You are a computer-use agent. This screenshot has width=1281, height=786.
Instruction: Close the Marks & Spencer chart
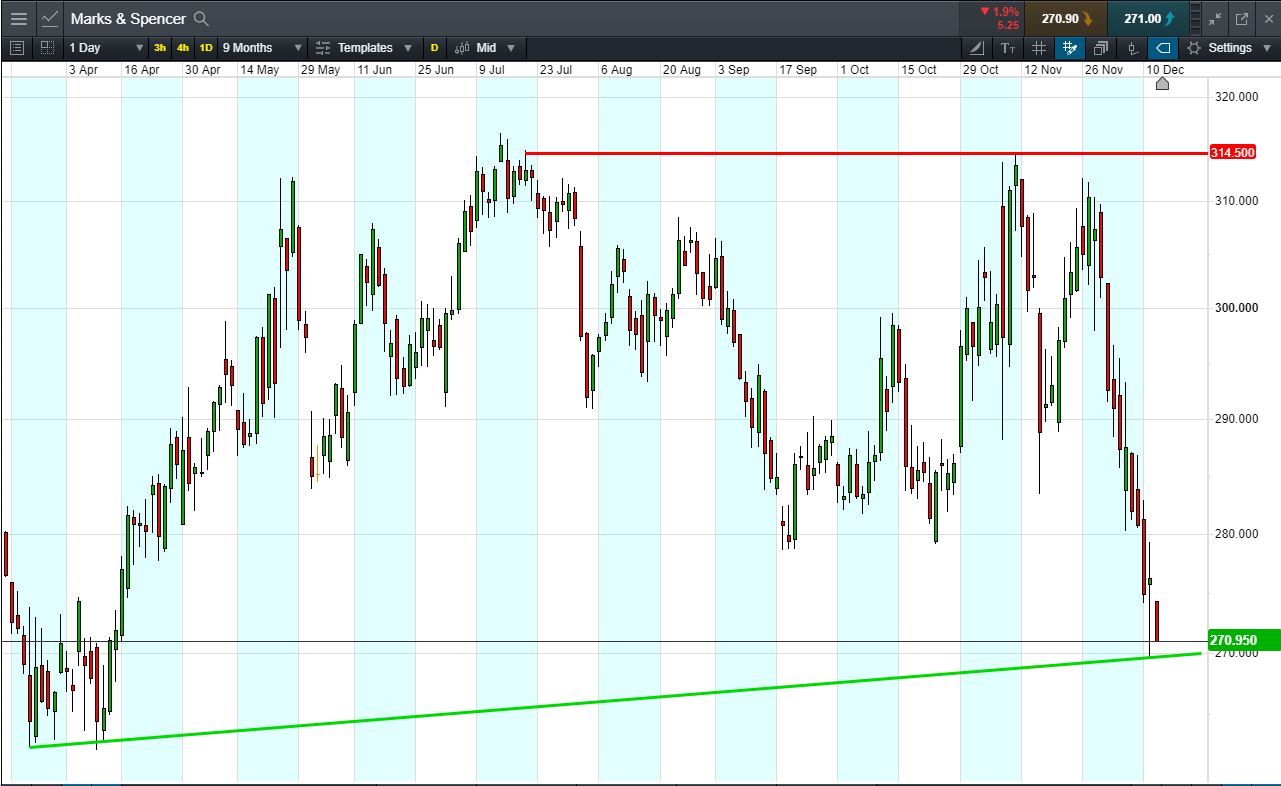[1267, 19]
